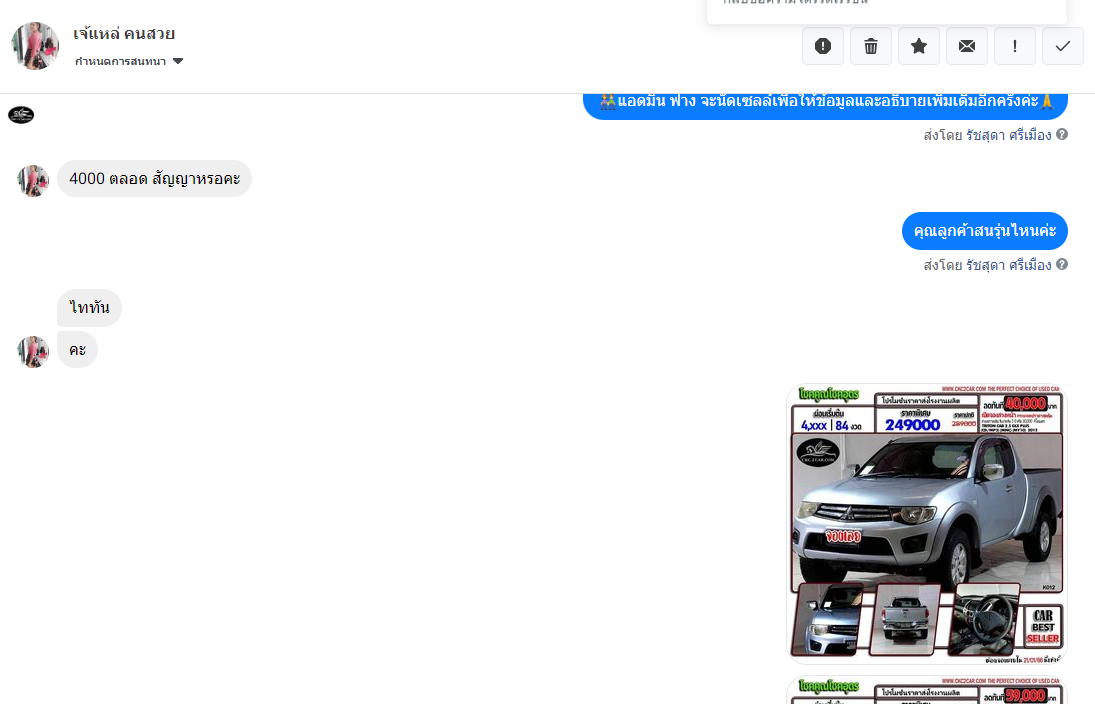Click help icon beside sender name under คุณลูกค้าสนรุ่นไหนค่ะ
The width and height of the screenshot is (1095, 715).
click(x=1061, y=264)
